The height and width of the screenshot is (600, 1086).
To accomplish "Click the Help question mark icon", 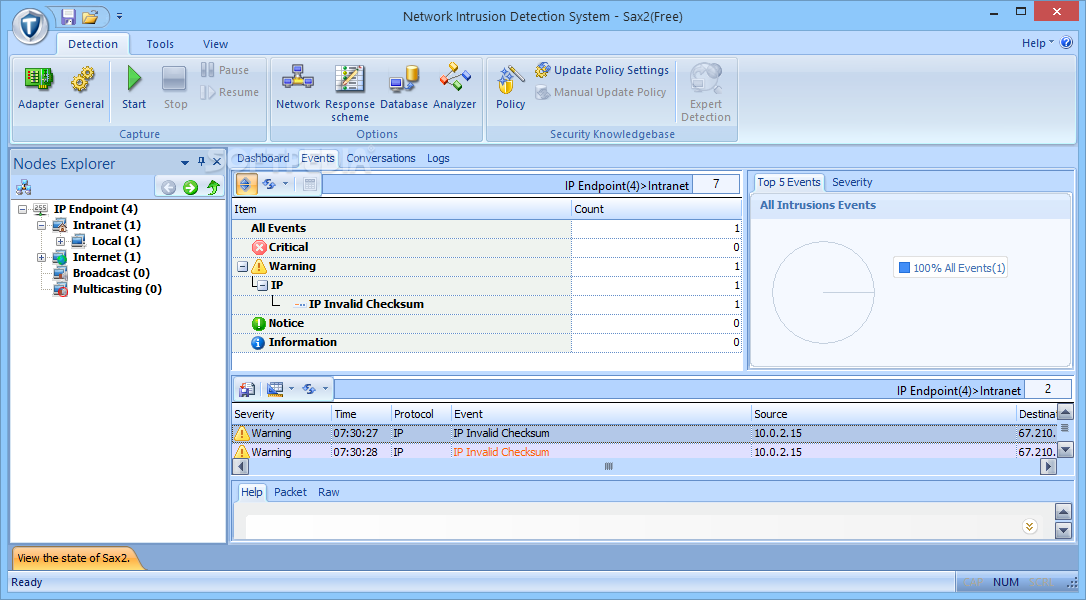I will point(1067,42).
